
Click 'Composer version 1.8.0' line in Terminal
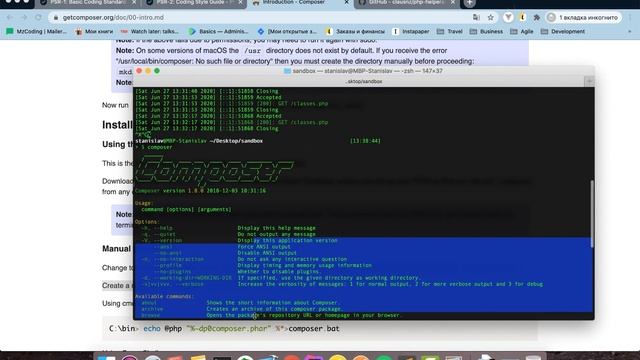point(200,191)
